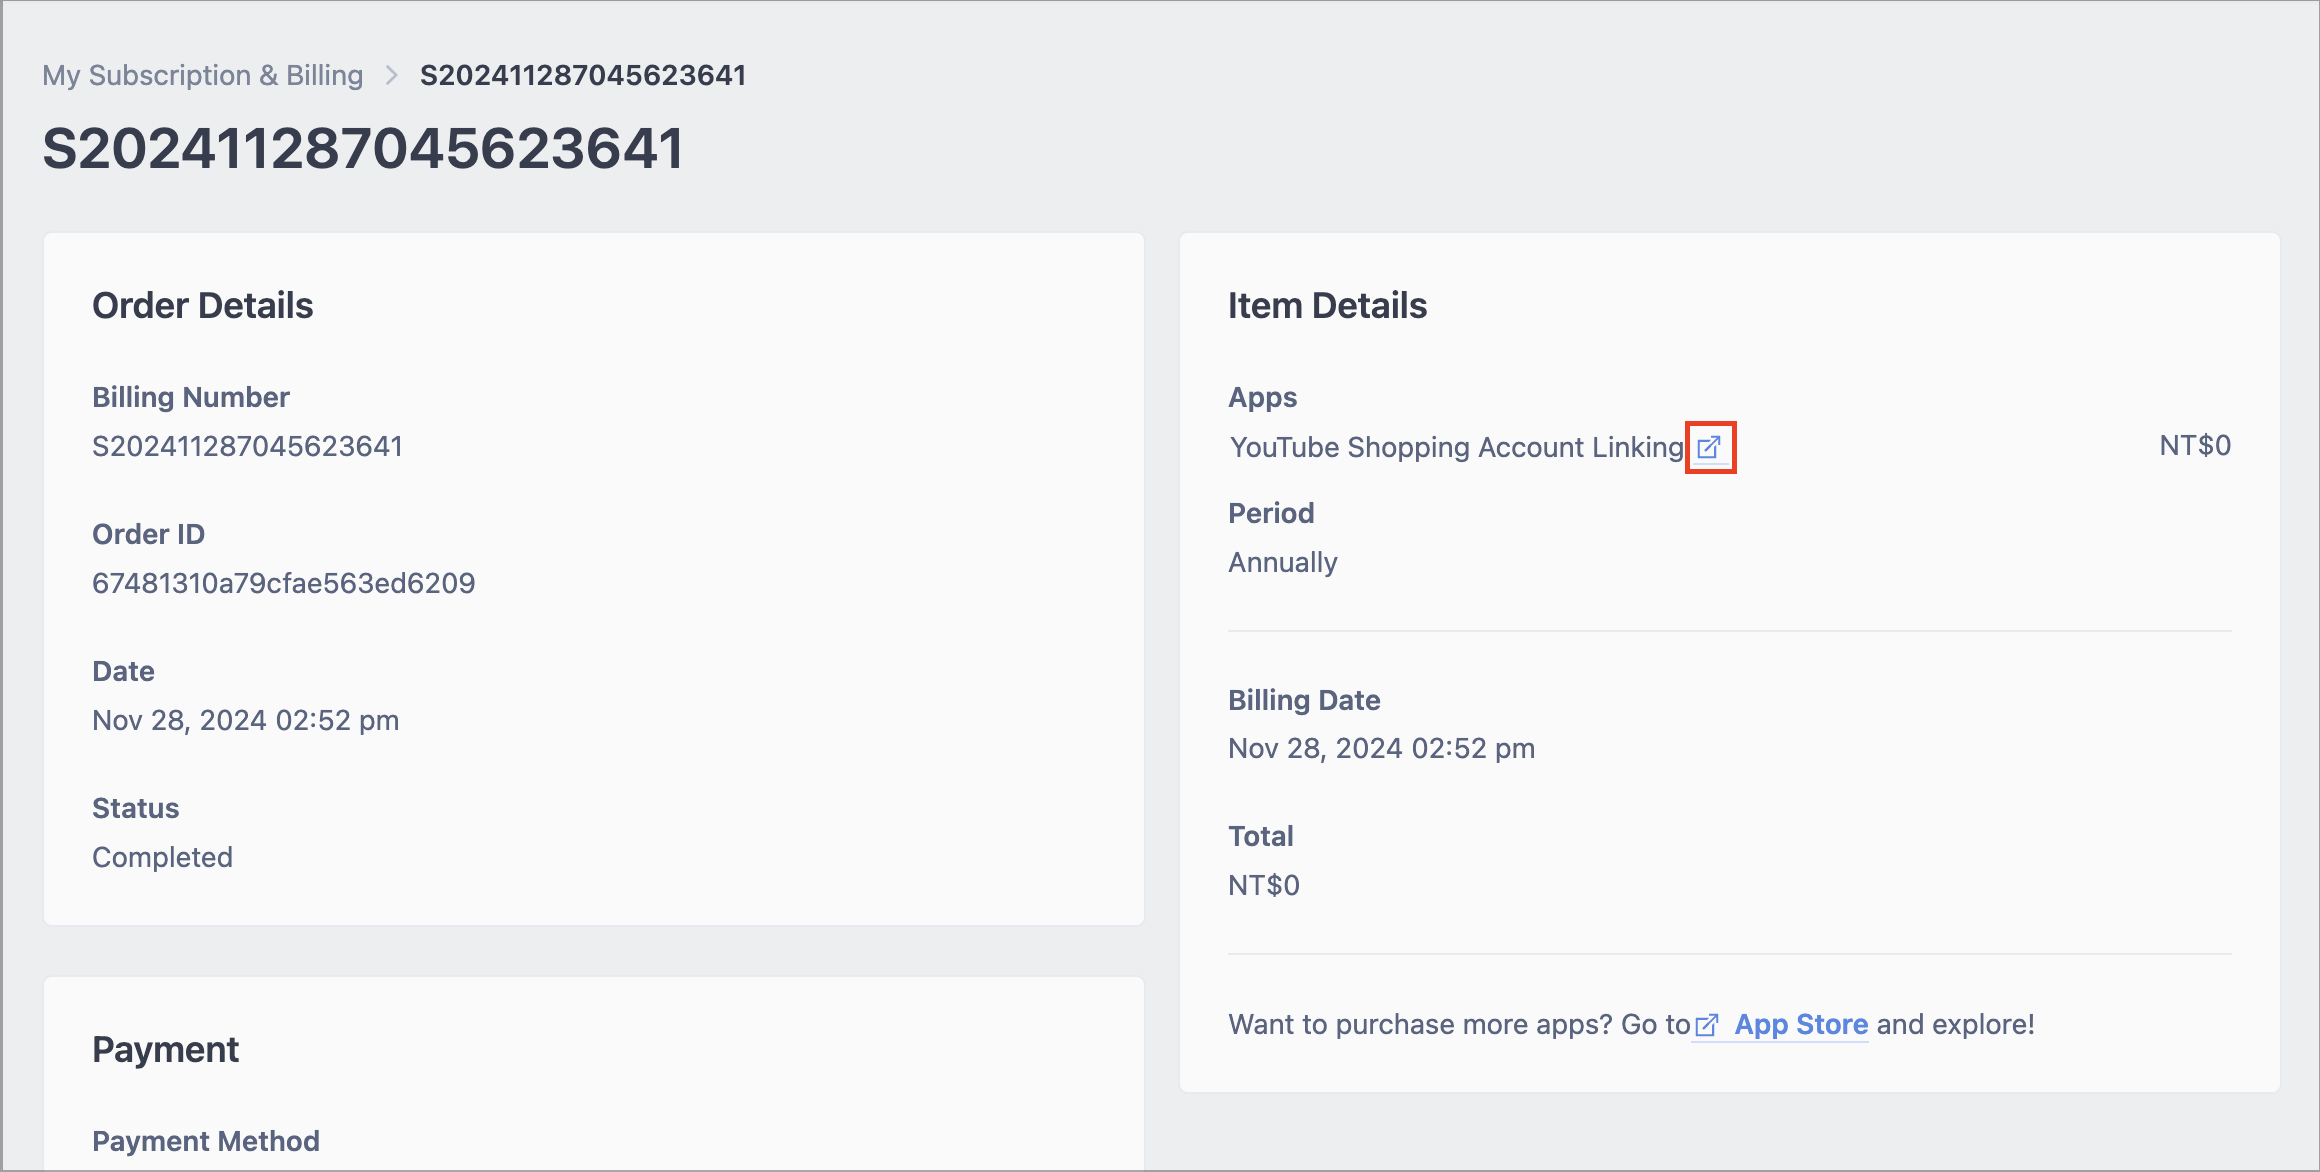Viewport: 2320px width, 1172px height.
Task: Click the Apps label in Item Details
Action: coord(1263,398)
